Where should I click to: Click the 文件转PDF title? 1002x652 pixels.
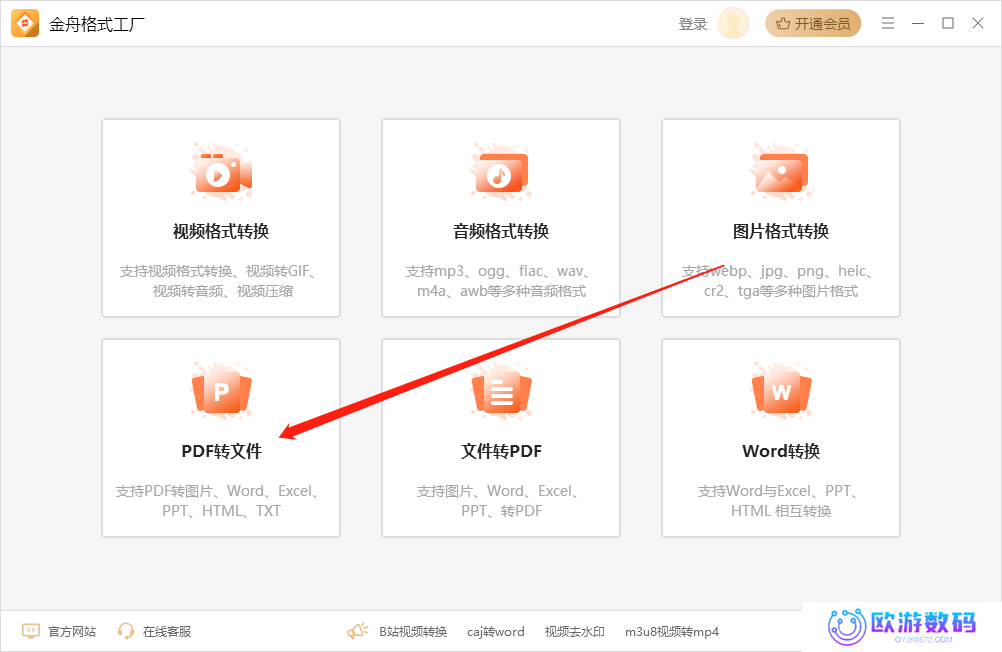click(x=502, y=451)
